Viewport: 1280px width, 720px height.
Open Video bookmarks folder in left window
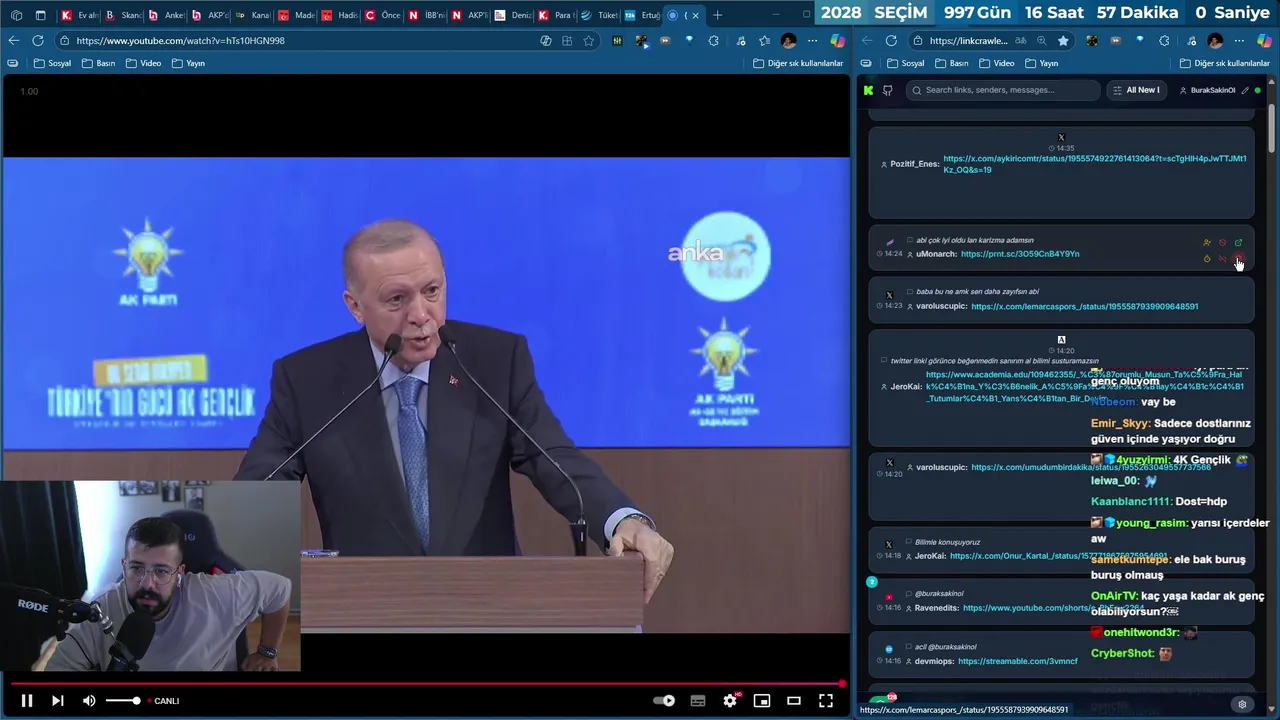pyautogui.click(x=143, y=63)
